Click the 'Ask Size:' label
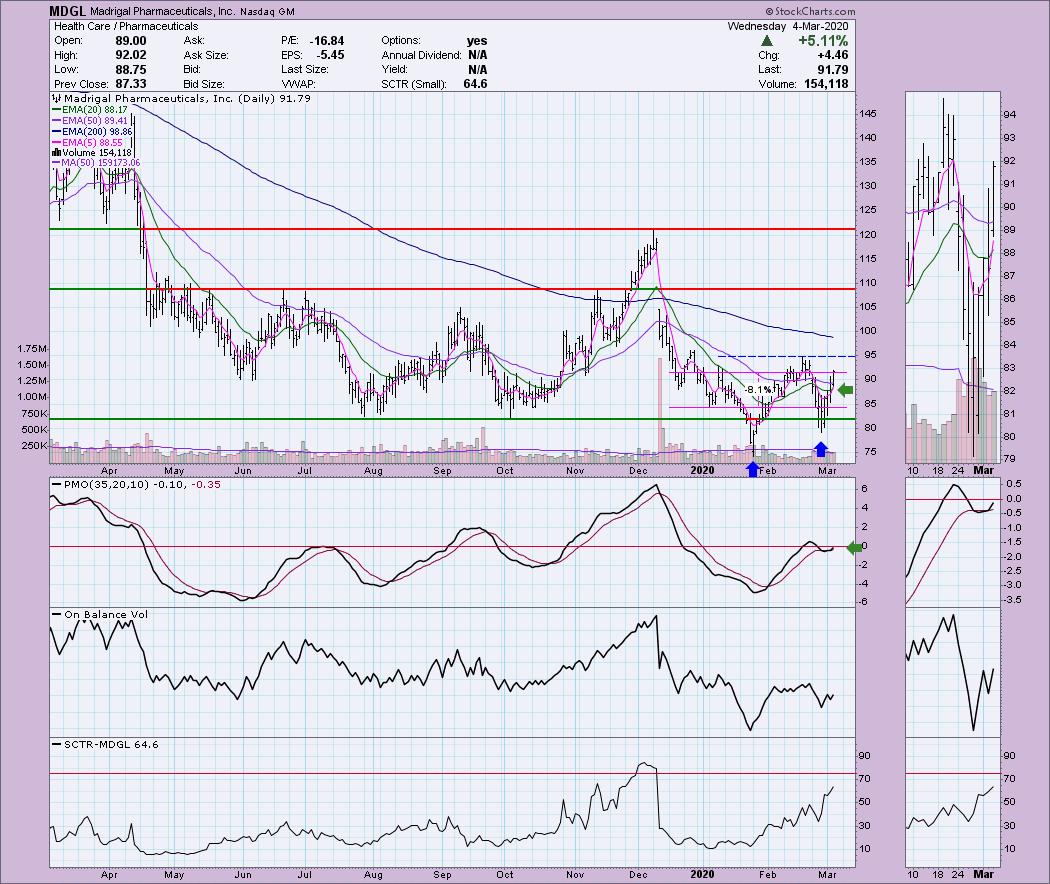Screen dimensions: 1050x884 (206, 55)
